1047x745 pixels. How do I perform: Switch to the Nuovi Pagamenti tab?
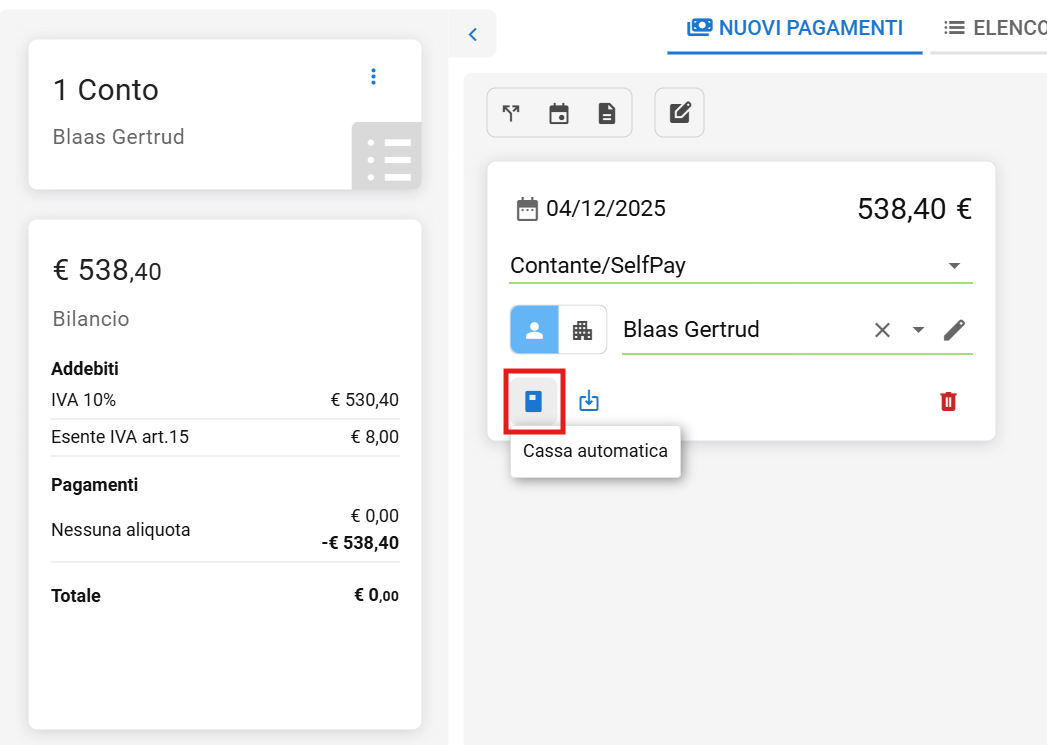[795, 28]
